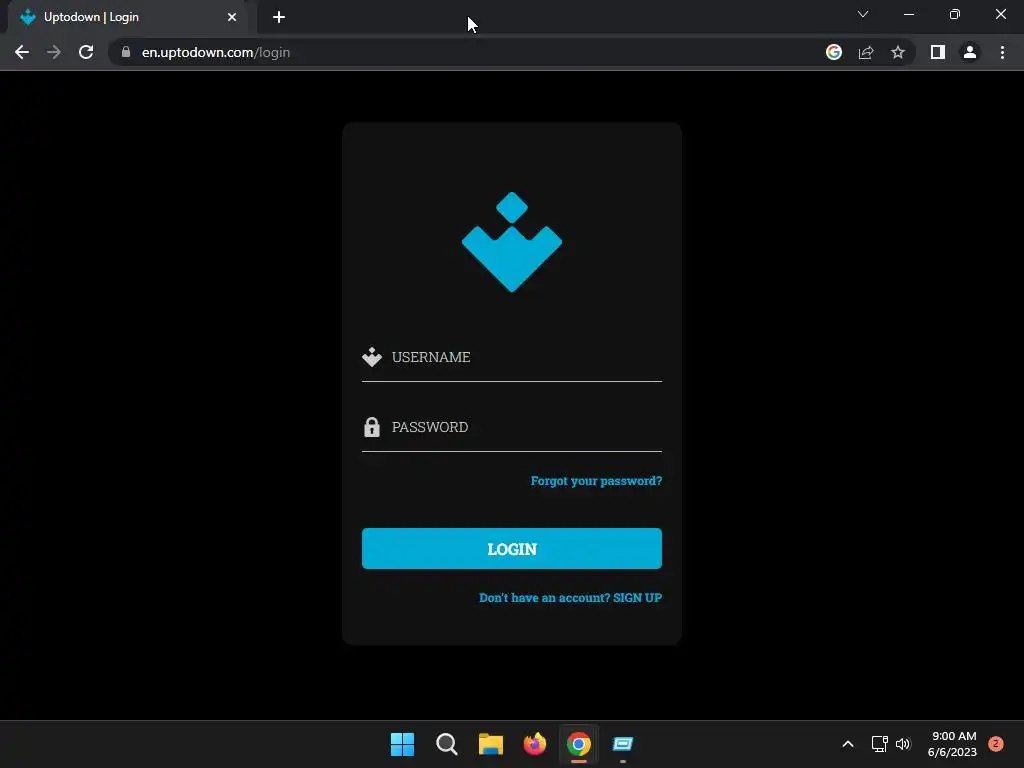Restore down the Chrome window
This screenshot has width=1024, height=768.
[x=955, y=14]
